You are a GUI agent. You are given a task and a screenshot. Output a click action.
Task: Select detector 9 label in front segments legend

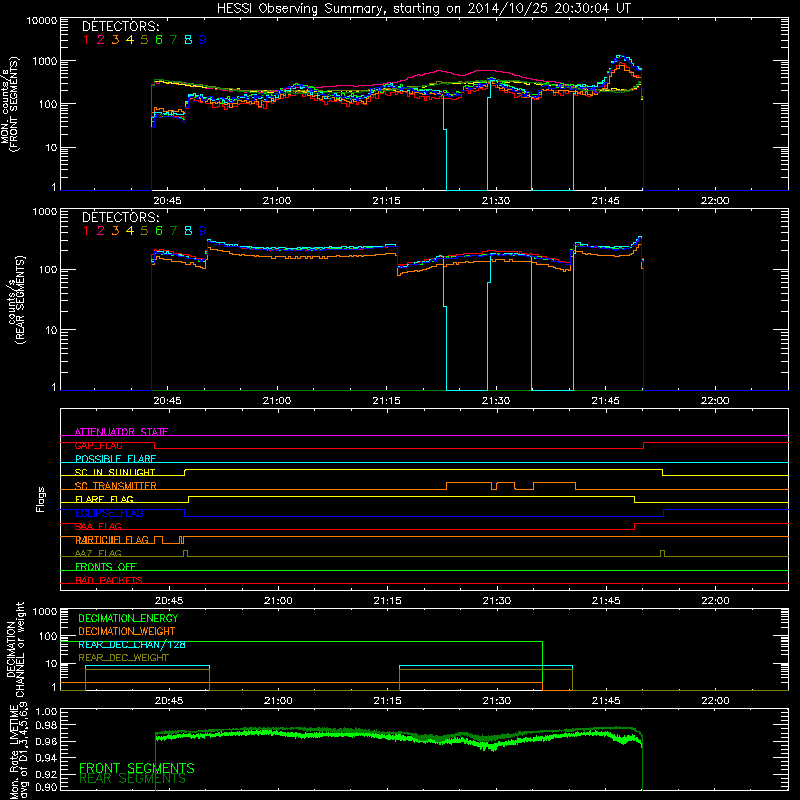point(203,40)
